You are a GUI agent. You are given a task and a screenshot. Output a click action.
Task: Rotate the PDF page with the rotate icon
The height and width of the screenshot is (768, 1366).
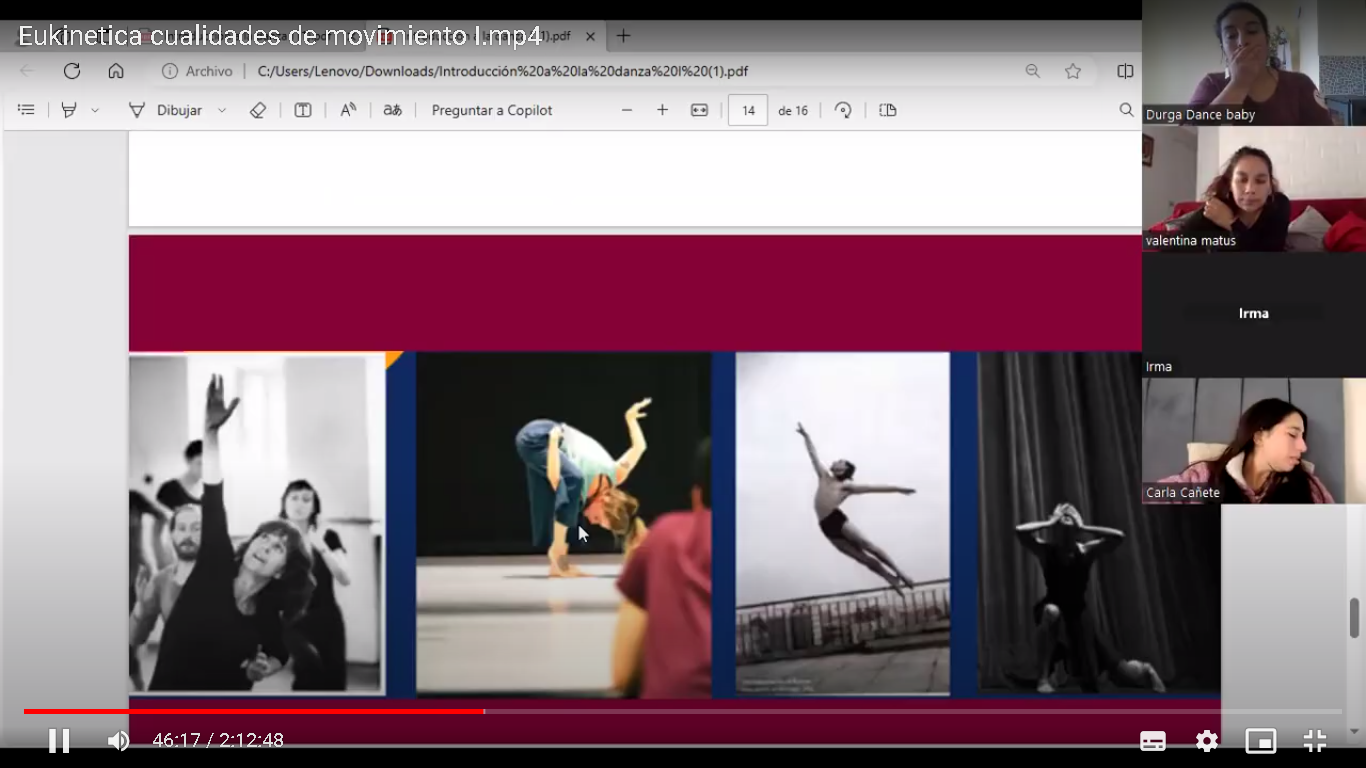pos(843,110)
